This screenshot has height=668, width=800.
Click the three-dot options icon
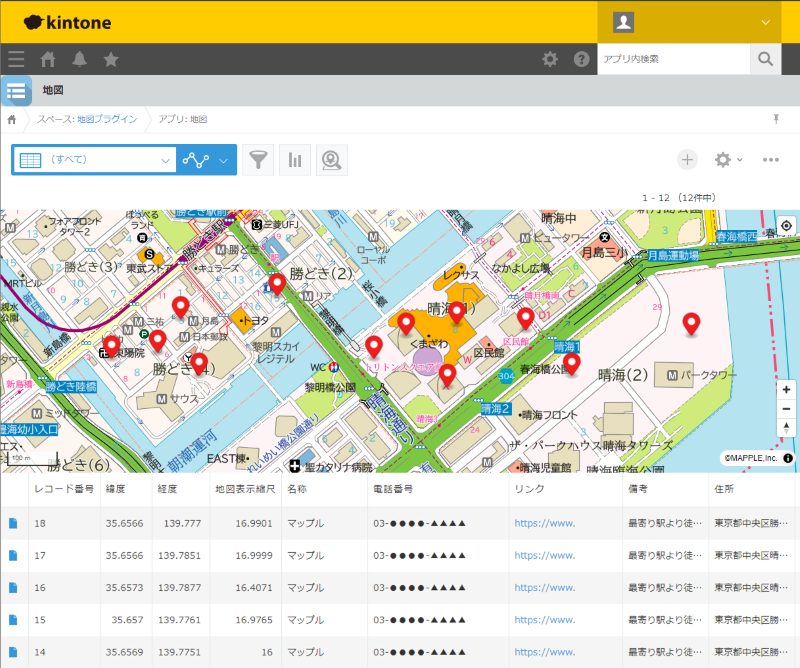point(770,160)
